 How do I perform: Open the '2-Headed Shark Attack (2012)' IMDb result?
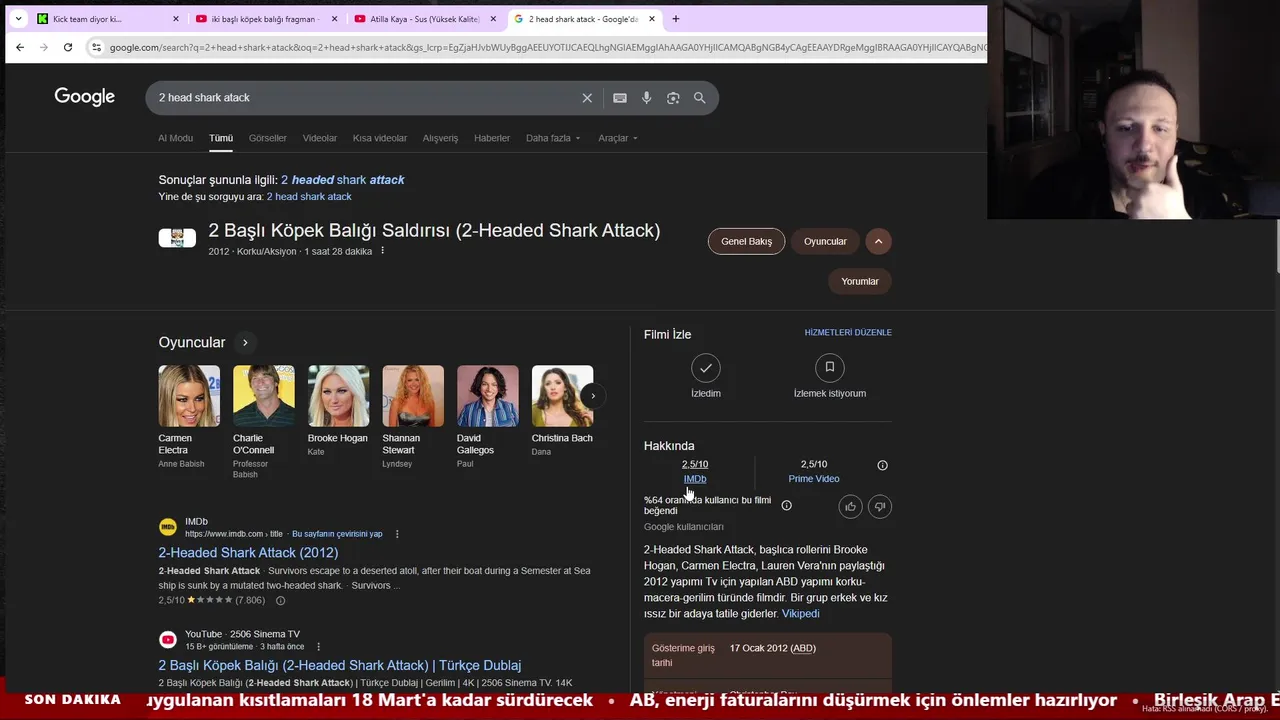248,553
